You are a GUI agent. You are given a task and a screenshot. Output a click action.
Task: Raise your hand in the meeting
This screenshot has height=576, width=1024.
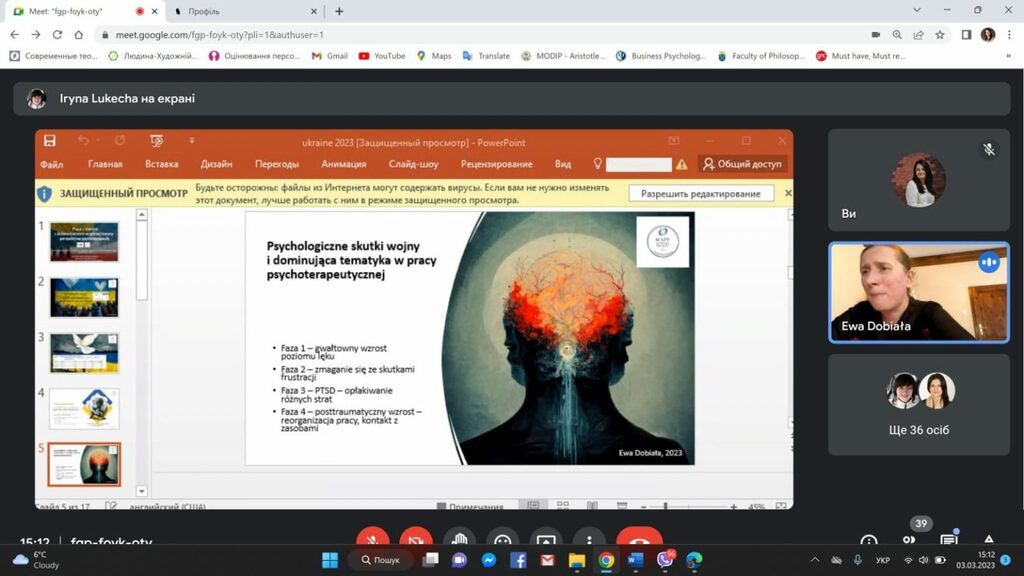[459, 539]
